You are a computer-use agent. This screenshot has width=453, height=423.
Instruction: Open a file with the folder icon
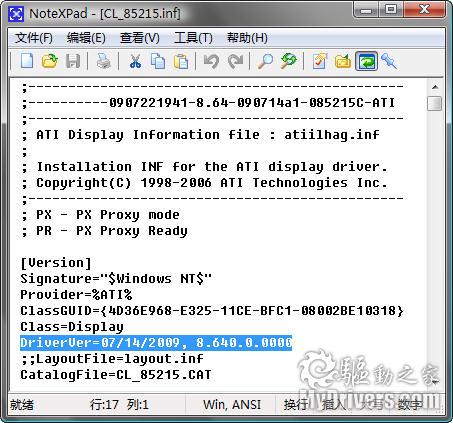50,61
